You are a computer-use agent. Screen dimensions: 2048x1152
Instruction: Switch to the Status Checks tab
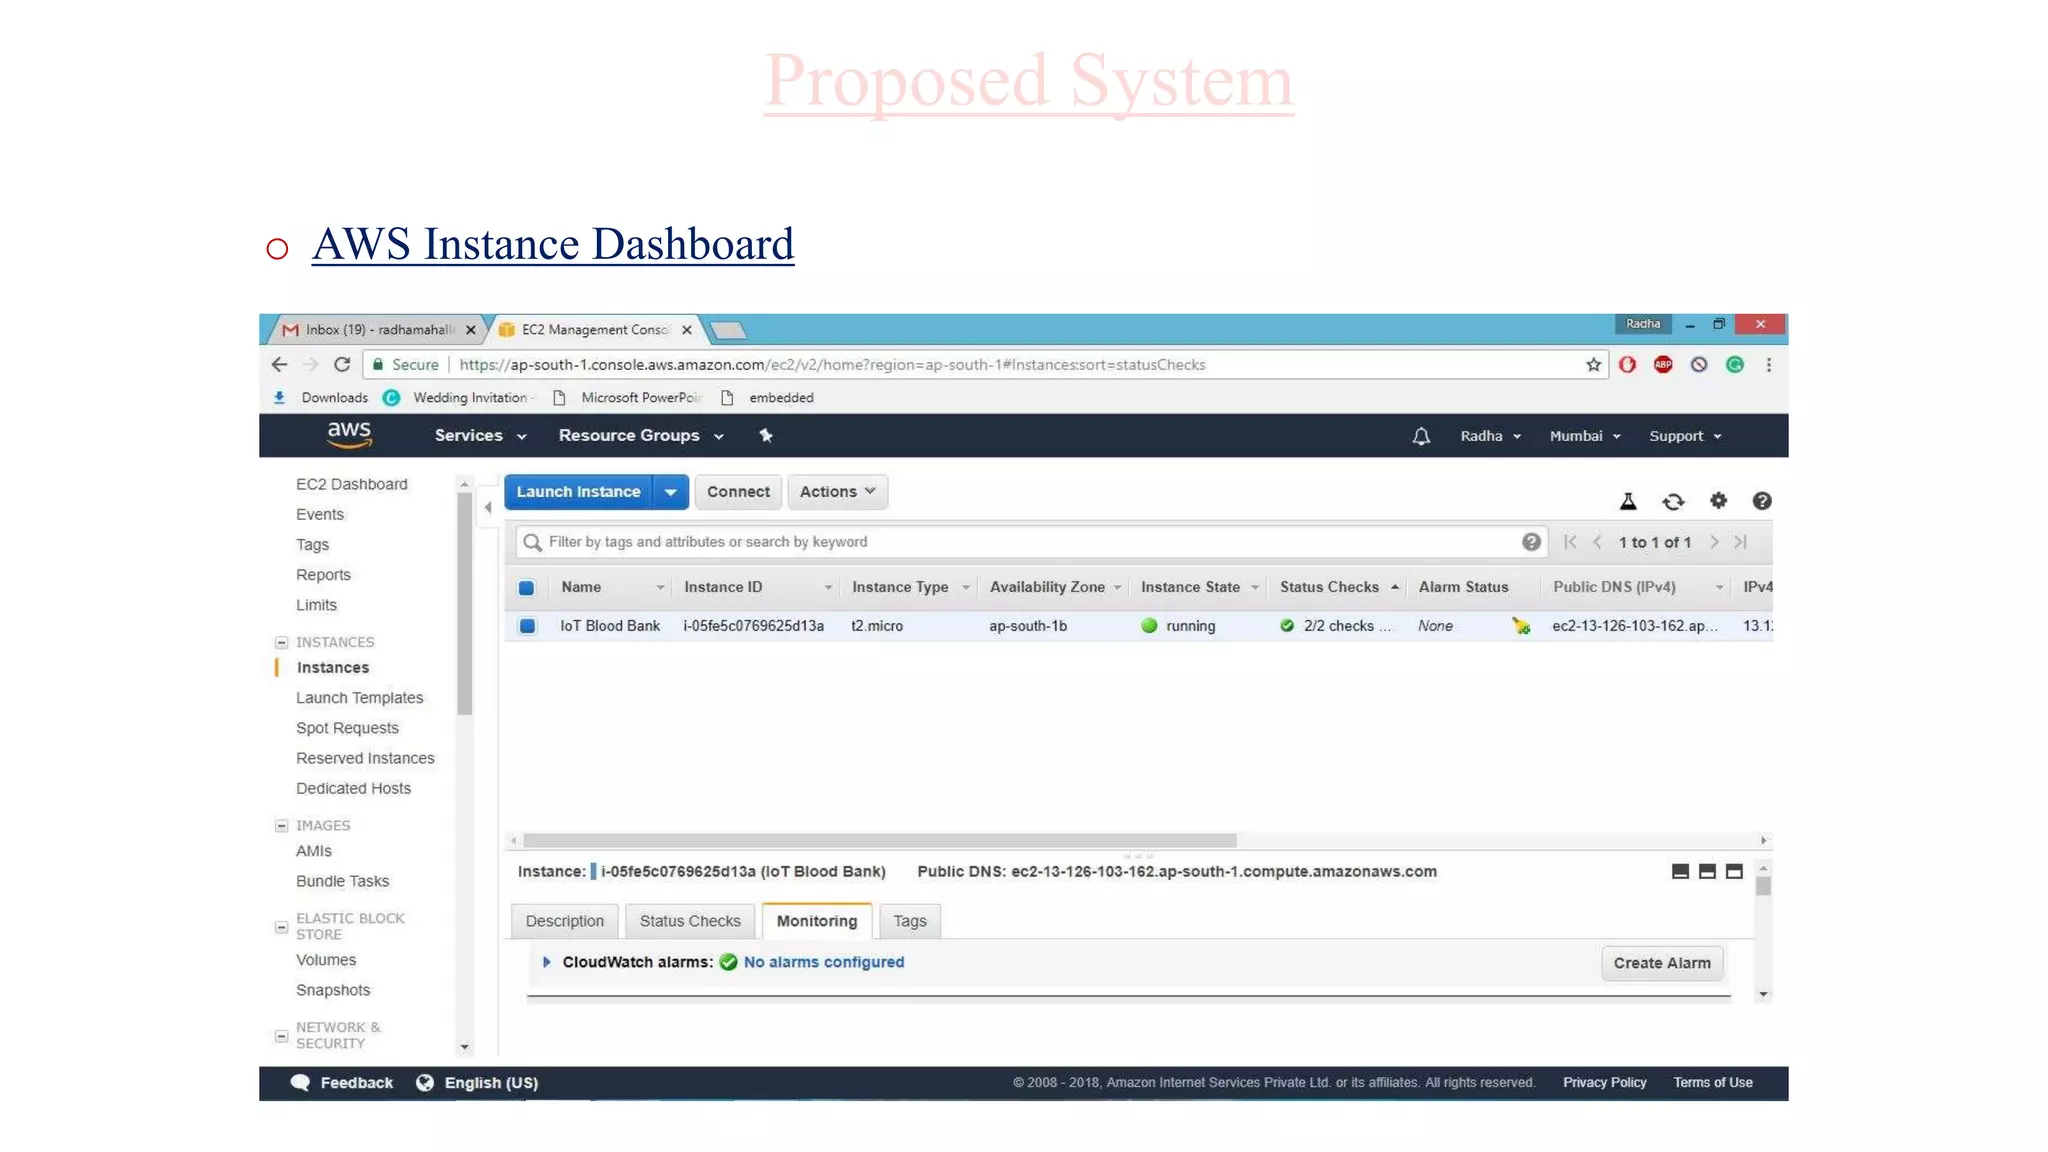tap(690, 921)
